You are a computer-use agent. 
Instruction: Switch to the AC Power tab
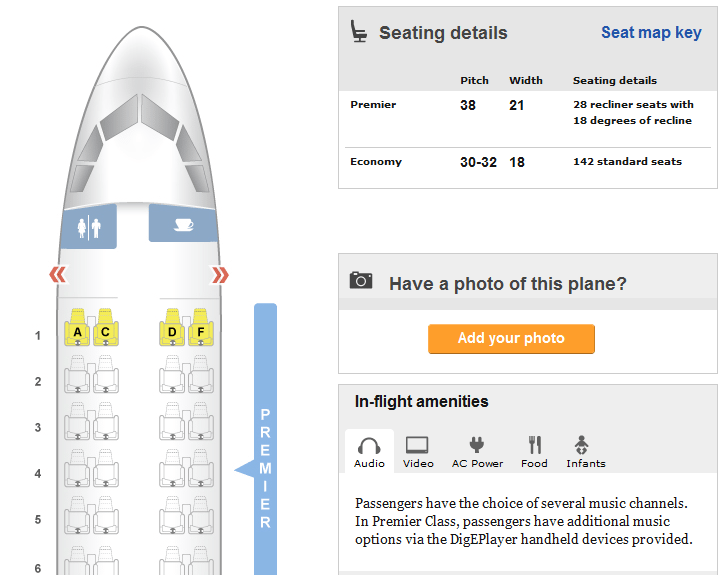477,452
